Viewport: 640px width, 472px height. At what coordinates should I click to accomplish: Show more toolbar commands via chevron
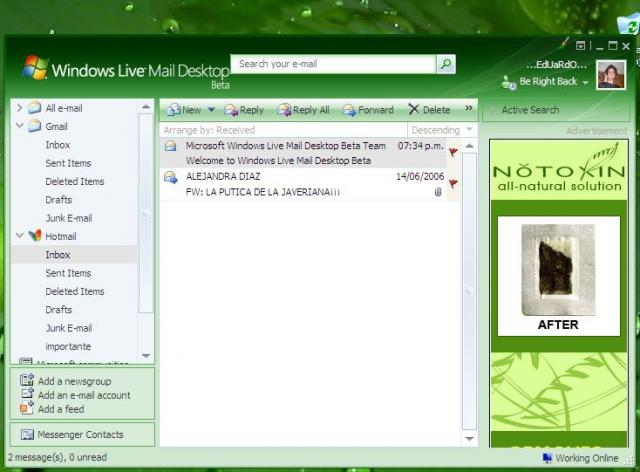coord(469,108)
